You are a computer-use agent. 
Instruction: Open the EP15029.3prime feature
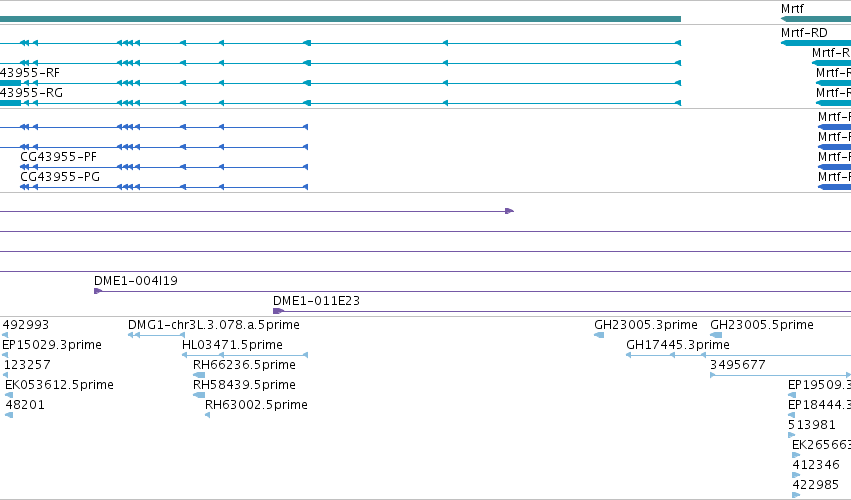52,345
